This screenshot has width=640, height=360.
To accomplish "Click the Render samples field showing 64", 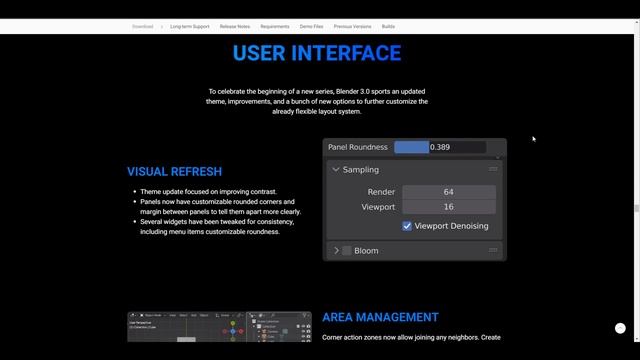I will [x=449, y=192].
